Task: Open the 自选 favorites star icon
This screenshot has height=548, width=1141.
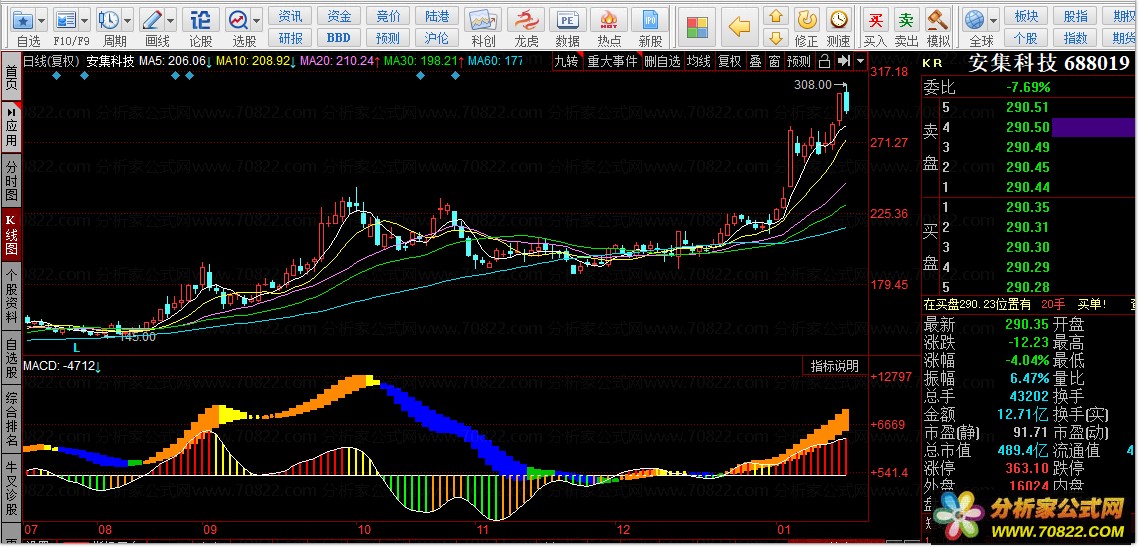Action: 22,20
